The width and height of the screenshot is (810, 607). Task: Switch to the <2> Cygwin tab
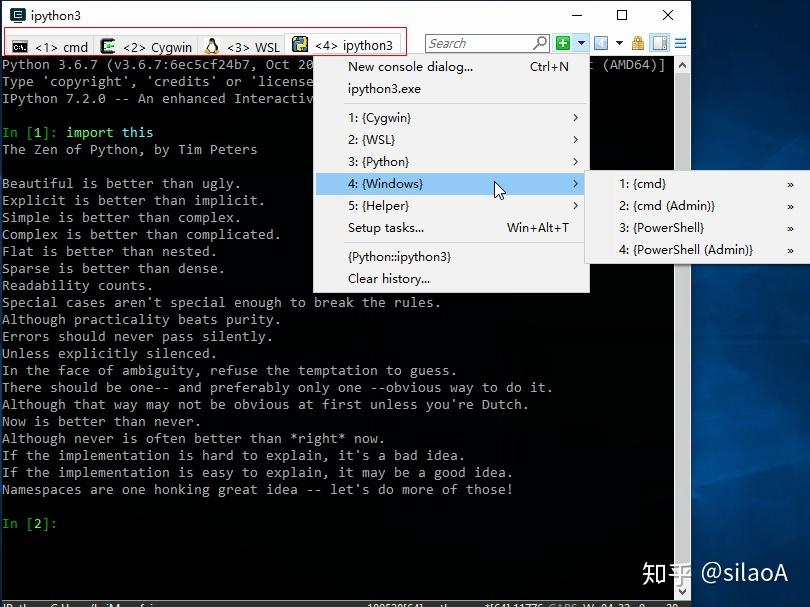pos(146,46)
